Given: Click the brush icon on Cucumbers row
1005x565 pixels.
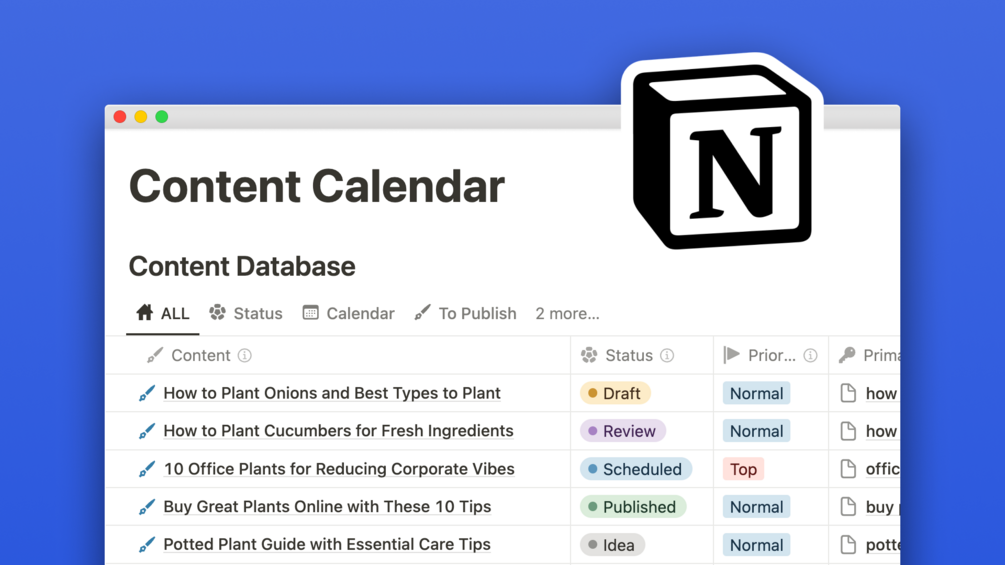Looking at the screenshot, I should click(x=147, y=431).
